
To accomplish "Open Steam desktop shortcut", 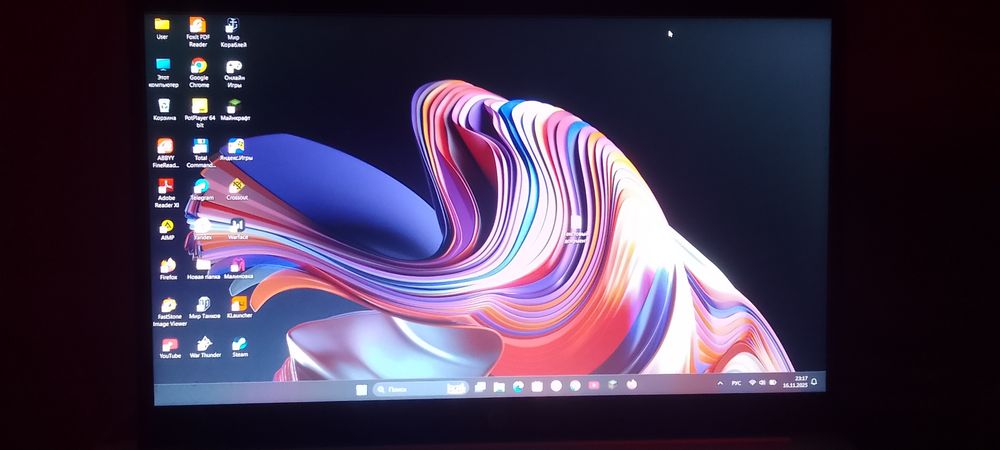I will click(x=240, y=347).
